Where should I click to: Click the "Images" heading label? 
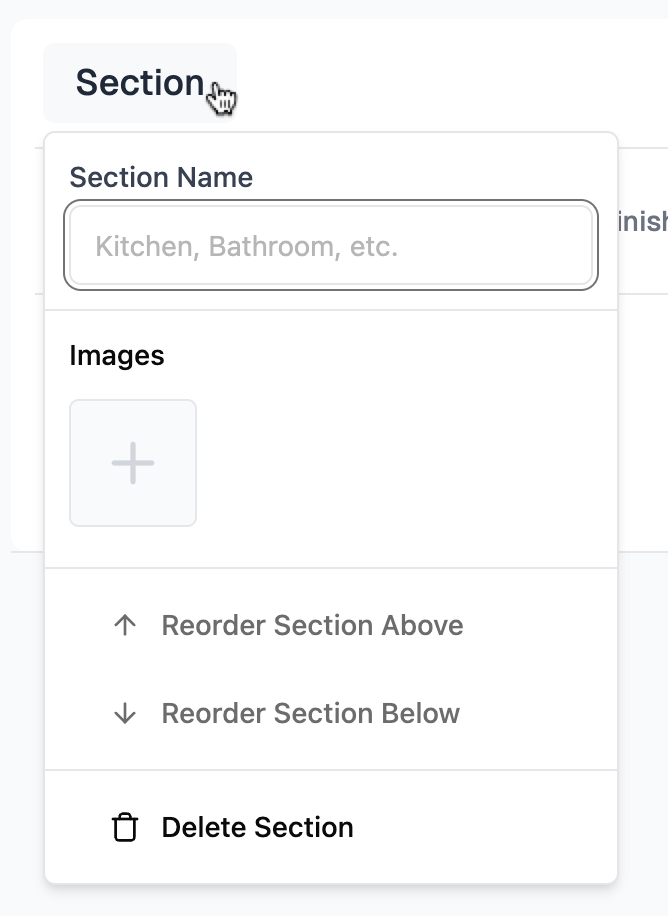click(117, 356)
